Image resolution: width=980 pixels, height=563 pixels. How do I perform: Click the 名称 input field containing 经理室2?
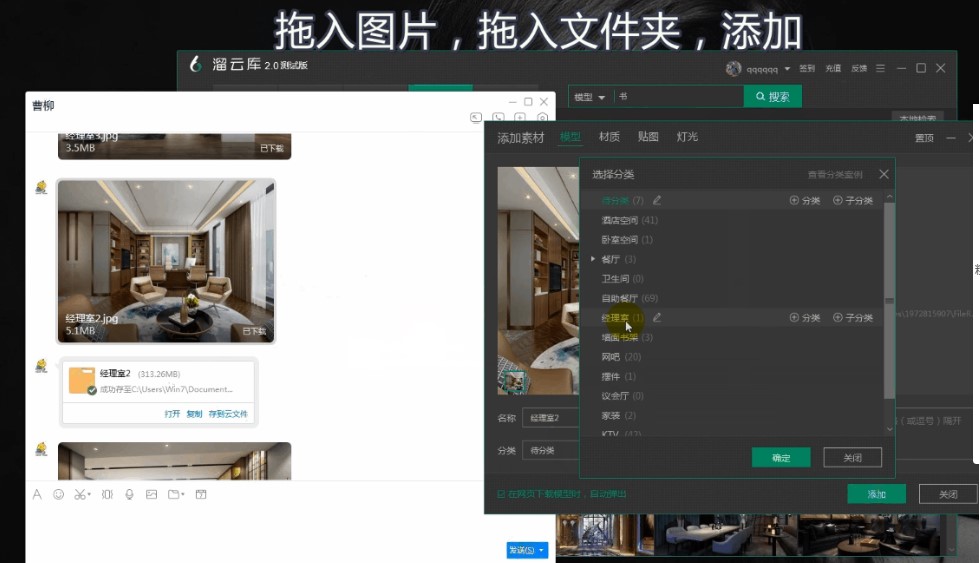[x=551, y=417]
